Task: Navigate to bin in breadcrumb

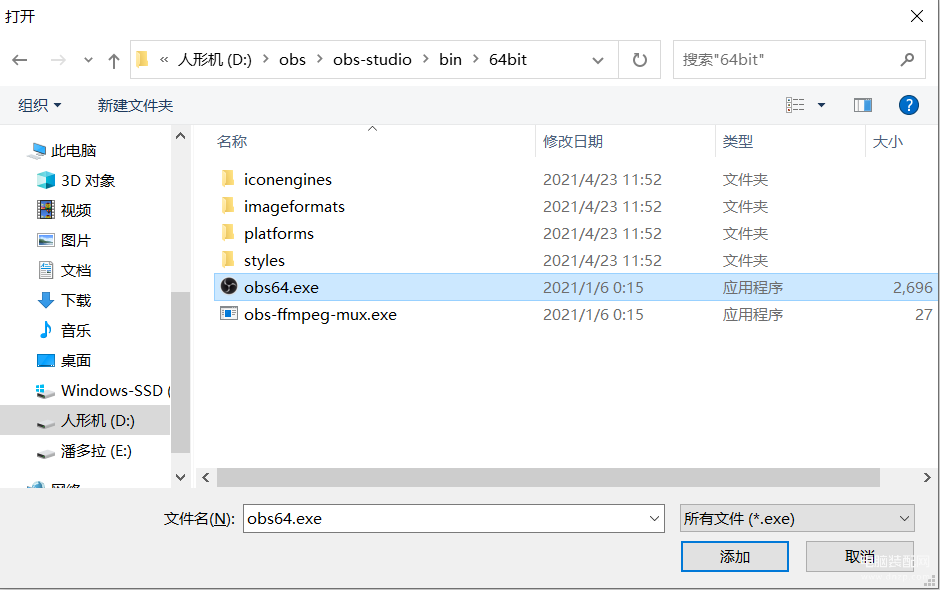Action: tap(450, 59)
